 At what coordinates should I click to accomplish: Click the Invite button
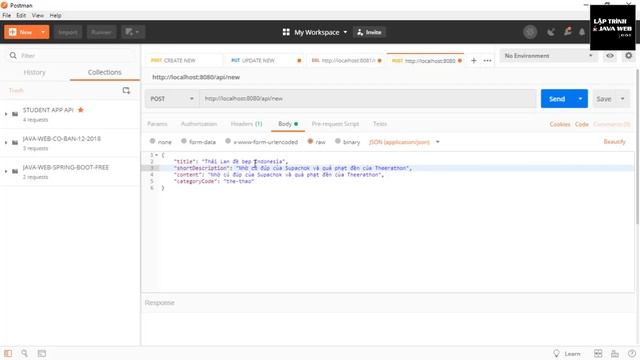tap(369, 32)
